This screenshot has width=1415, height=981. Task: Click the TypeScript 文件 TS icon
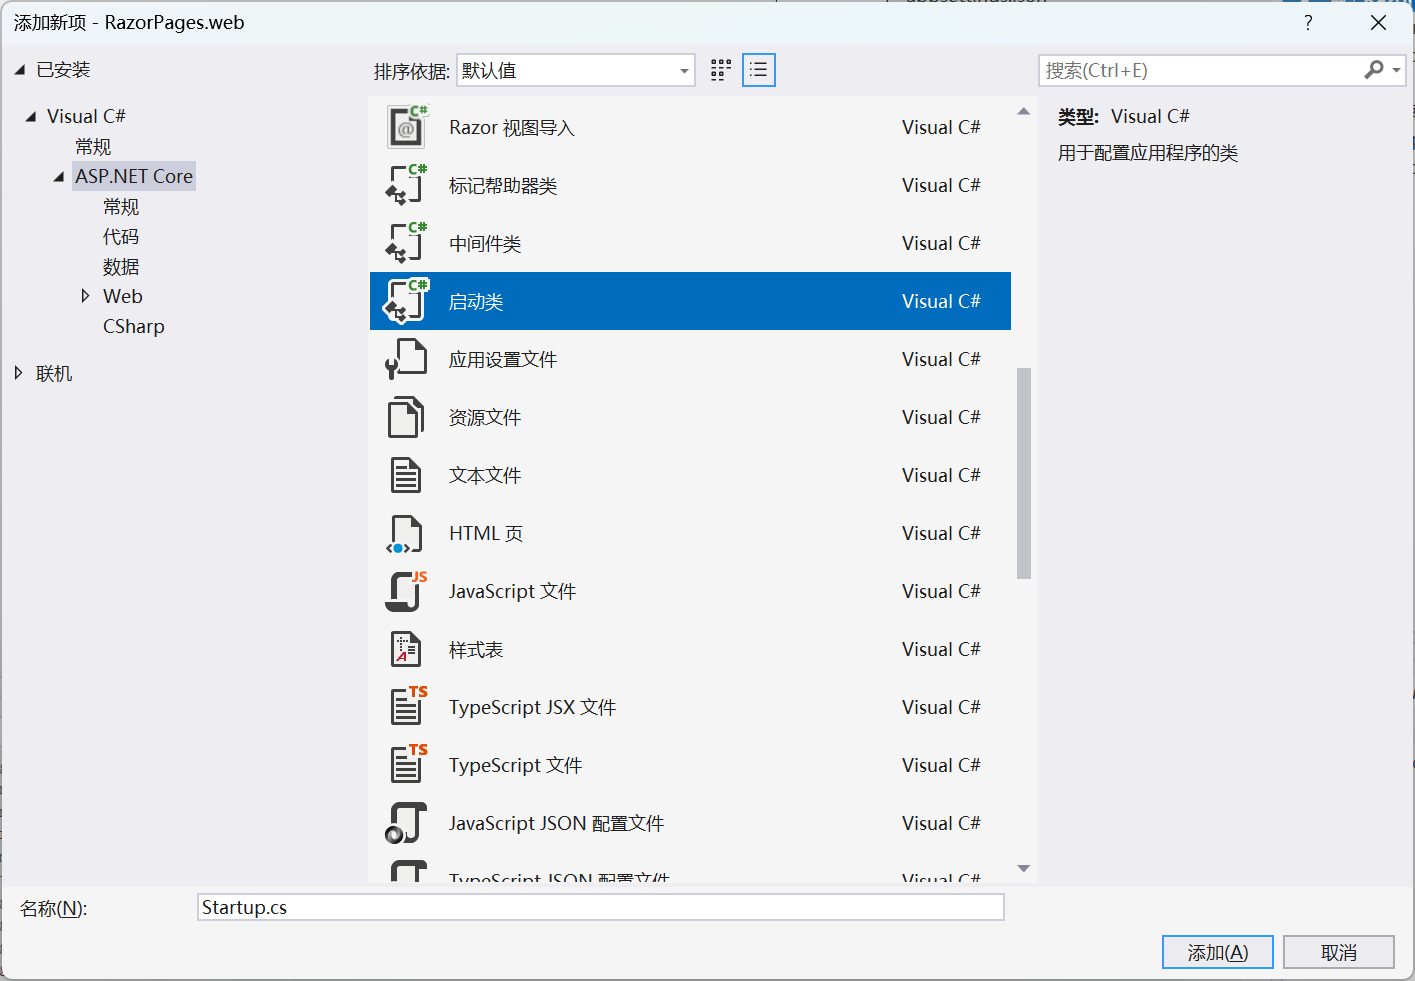coord(408,764)
